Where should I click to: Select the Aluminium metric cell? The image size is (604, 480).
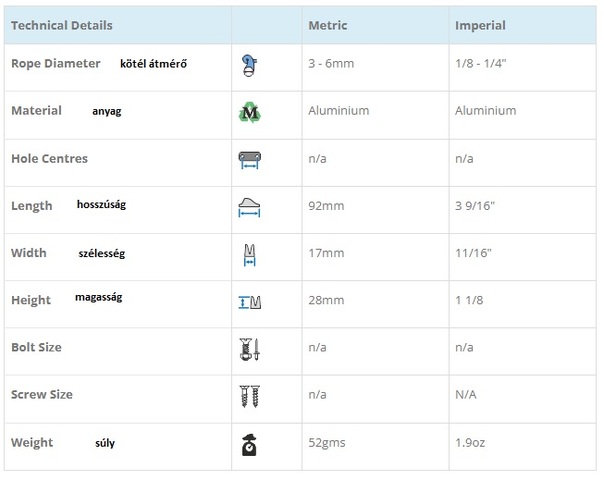(339, 111)
